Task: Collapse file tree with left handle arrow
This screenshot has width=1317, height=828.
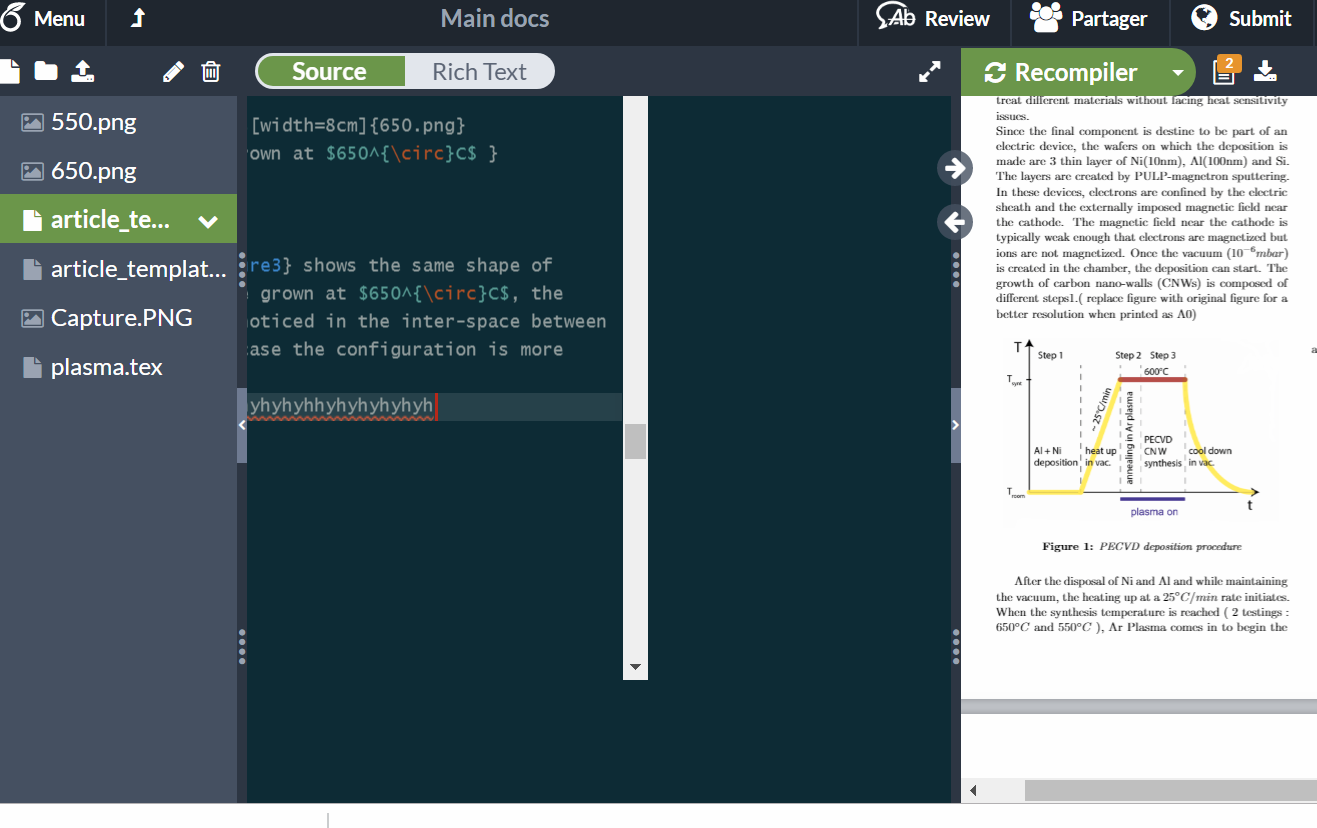Action: [x=241, y=425]
